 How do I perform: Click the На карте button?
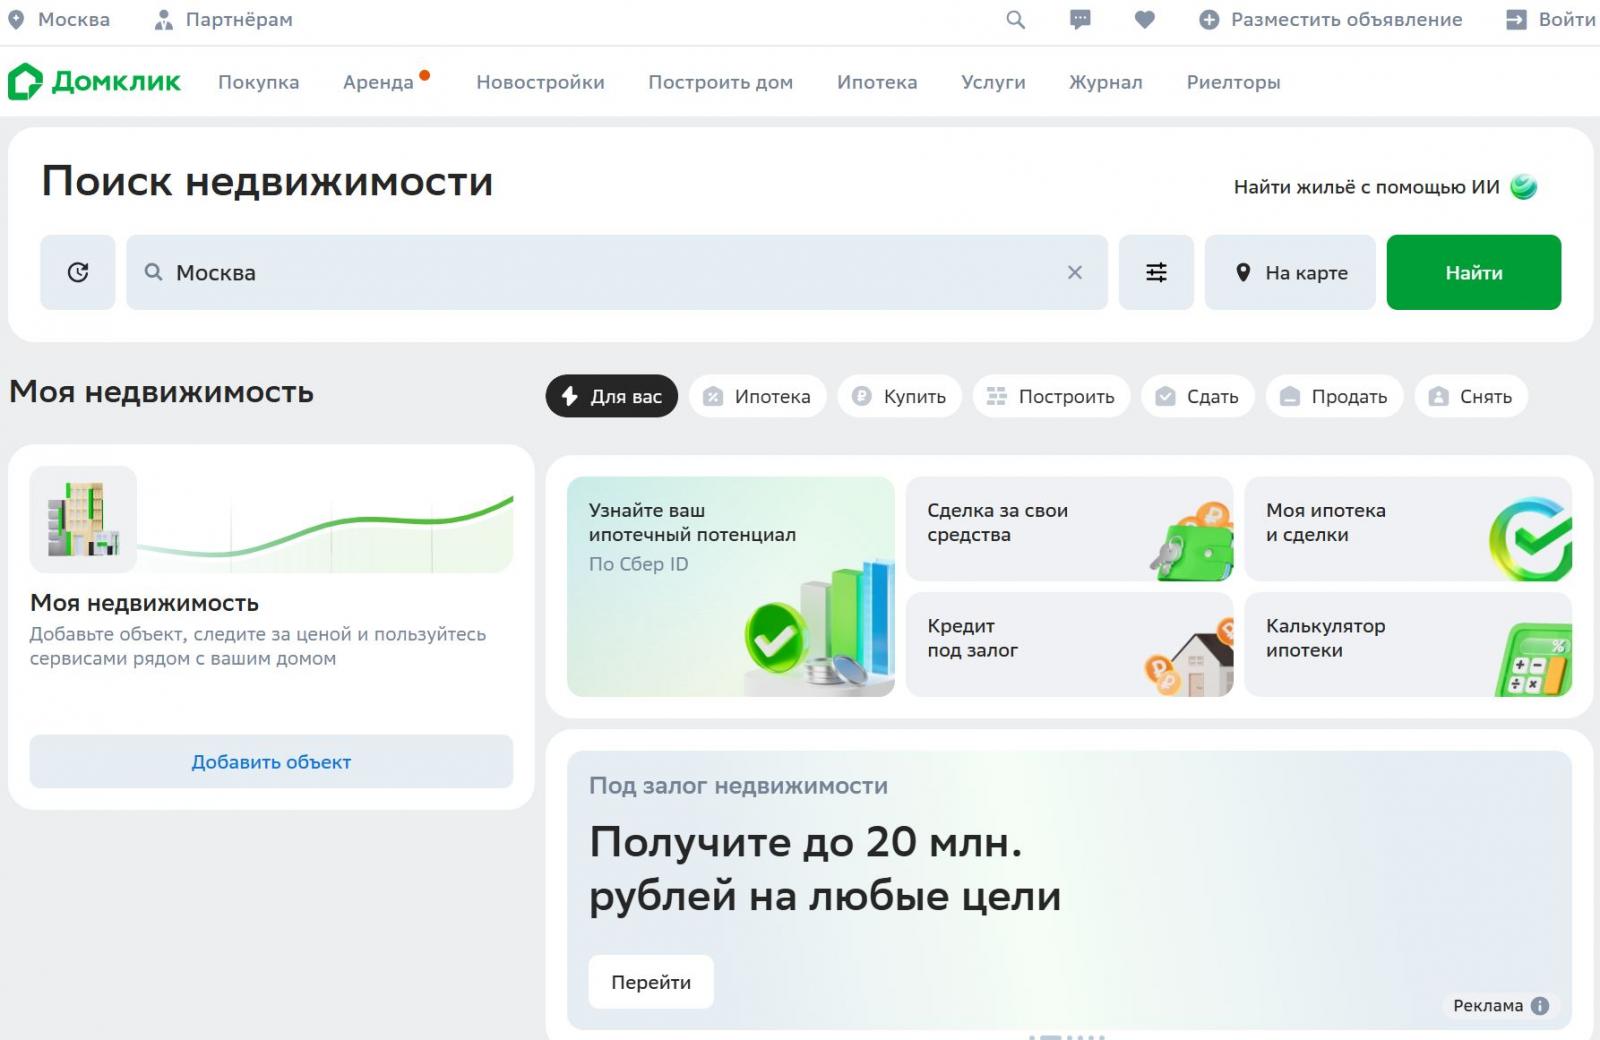[1290, 272]
